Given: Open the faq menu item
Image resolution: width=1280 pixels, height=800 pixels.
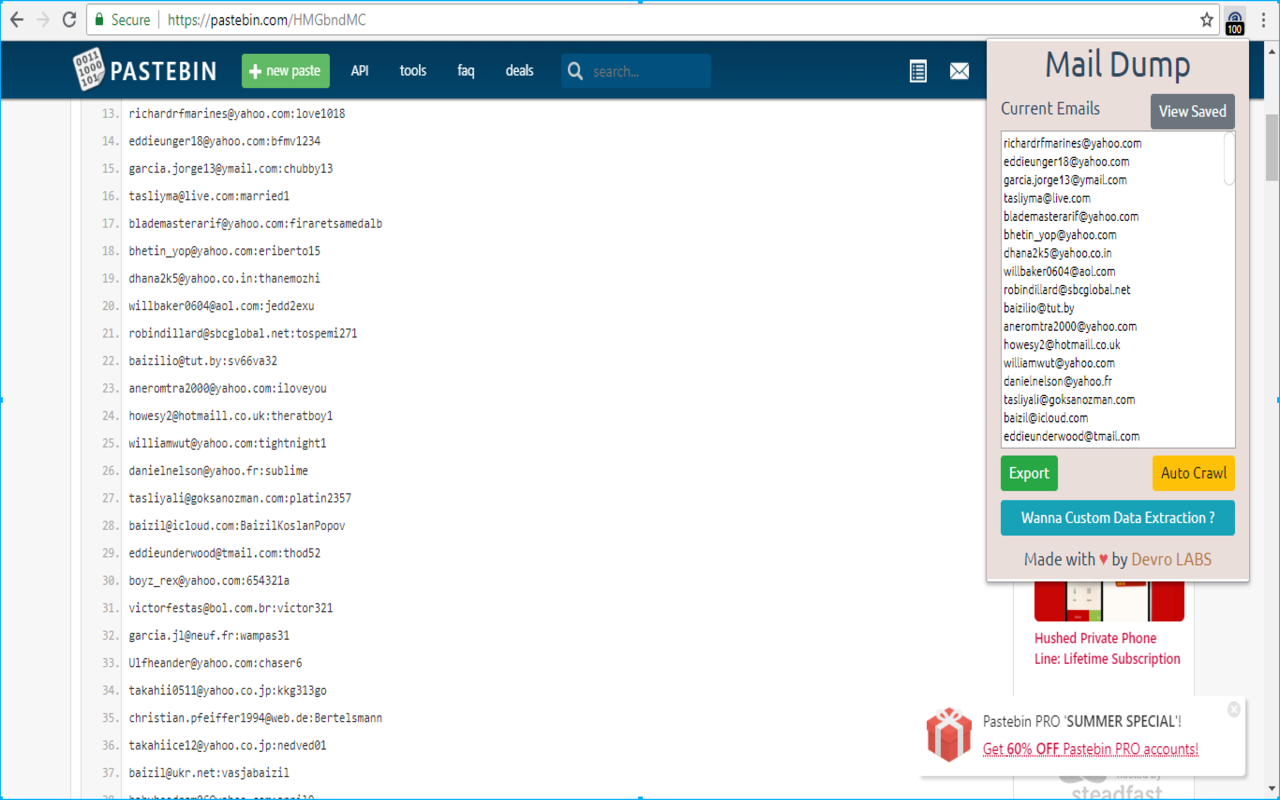Looking at the screenshot, I should [x=466, y=71].
